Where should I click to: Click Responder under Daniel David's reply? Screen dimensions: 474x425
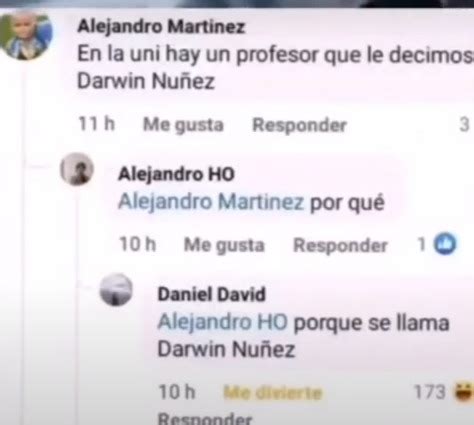click(205, 418)
